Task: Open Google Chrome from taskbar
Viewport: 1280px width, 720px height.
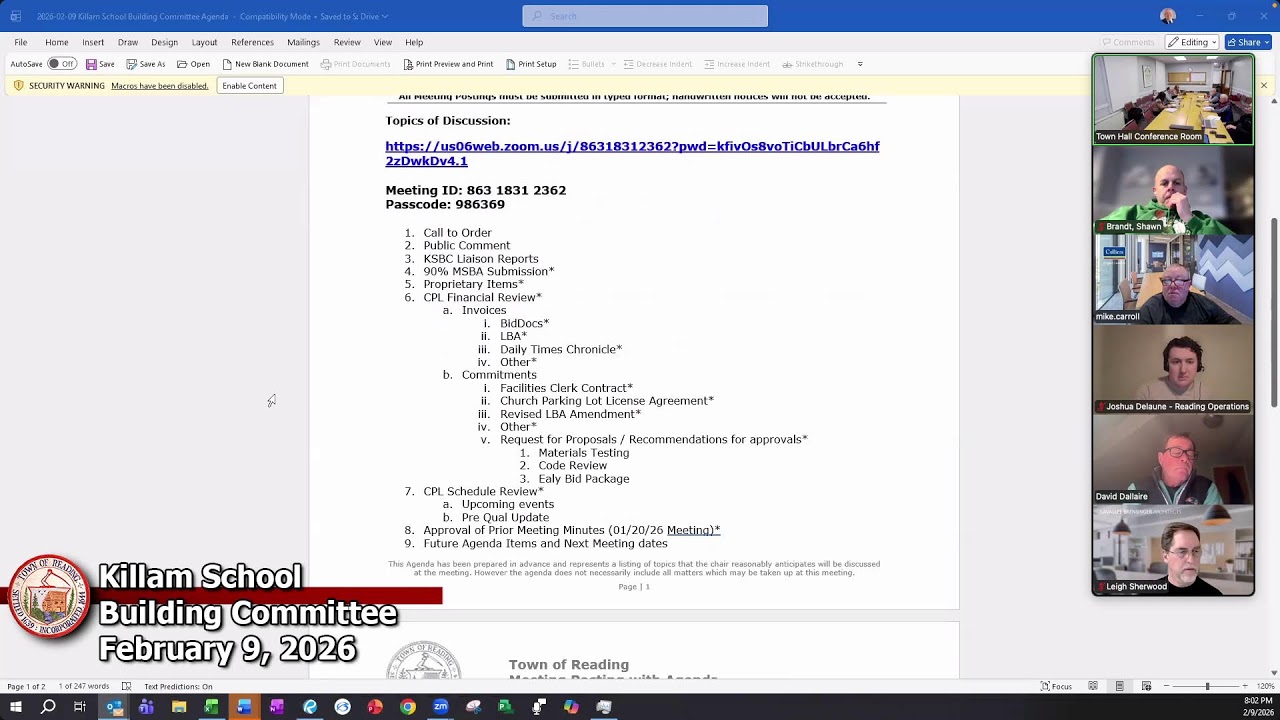Action: pos(408,707)
